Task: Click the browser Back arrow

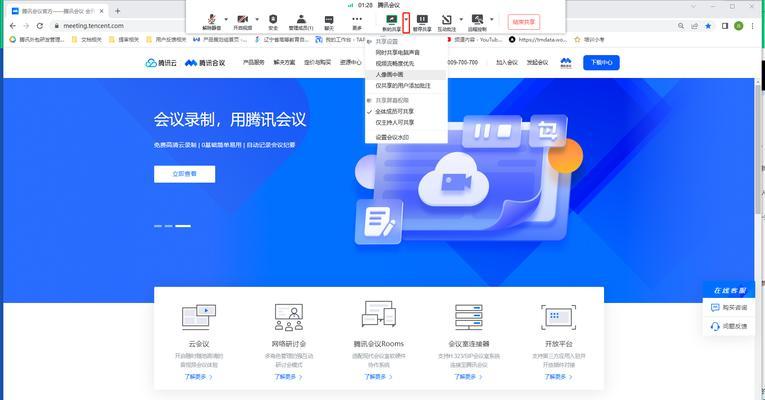Action: [13, 25]
